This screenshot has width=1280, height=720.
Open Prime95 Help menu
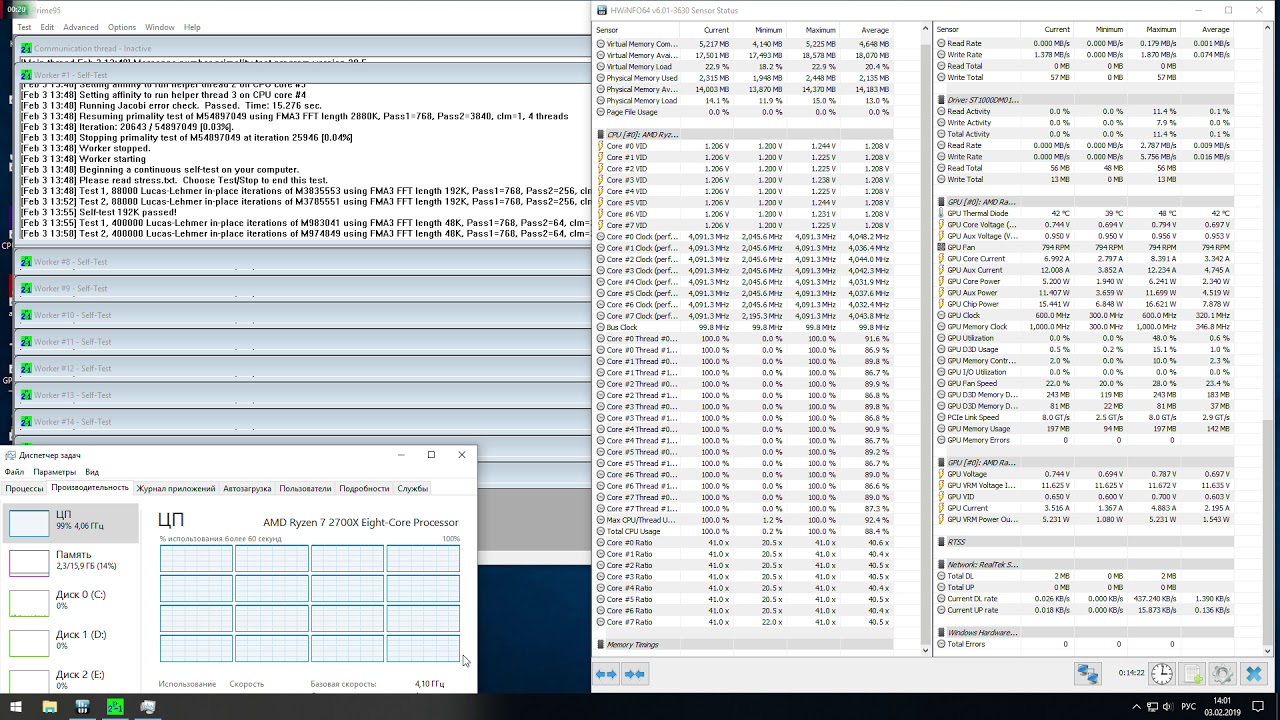(x=192, y=27)
